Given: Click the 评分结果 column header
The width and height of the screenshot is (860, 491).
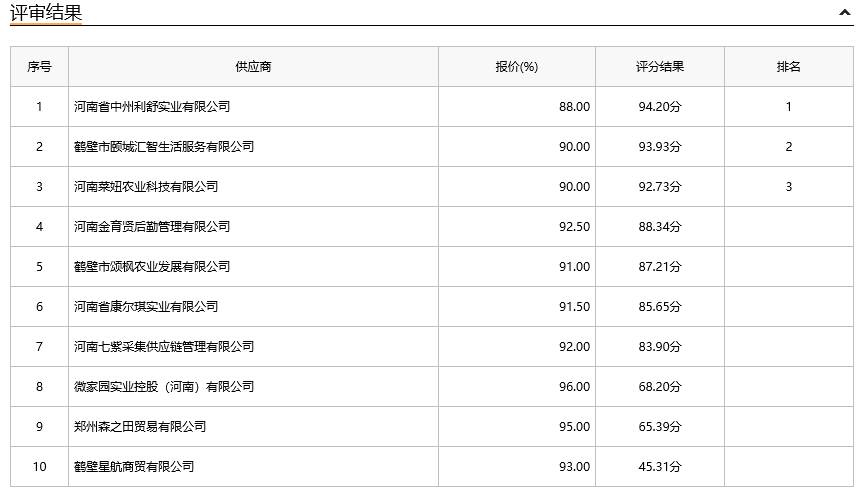Looking at the screenshot, I should coord(660,67).
